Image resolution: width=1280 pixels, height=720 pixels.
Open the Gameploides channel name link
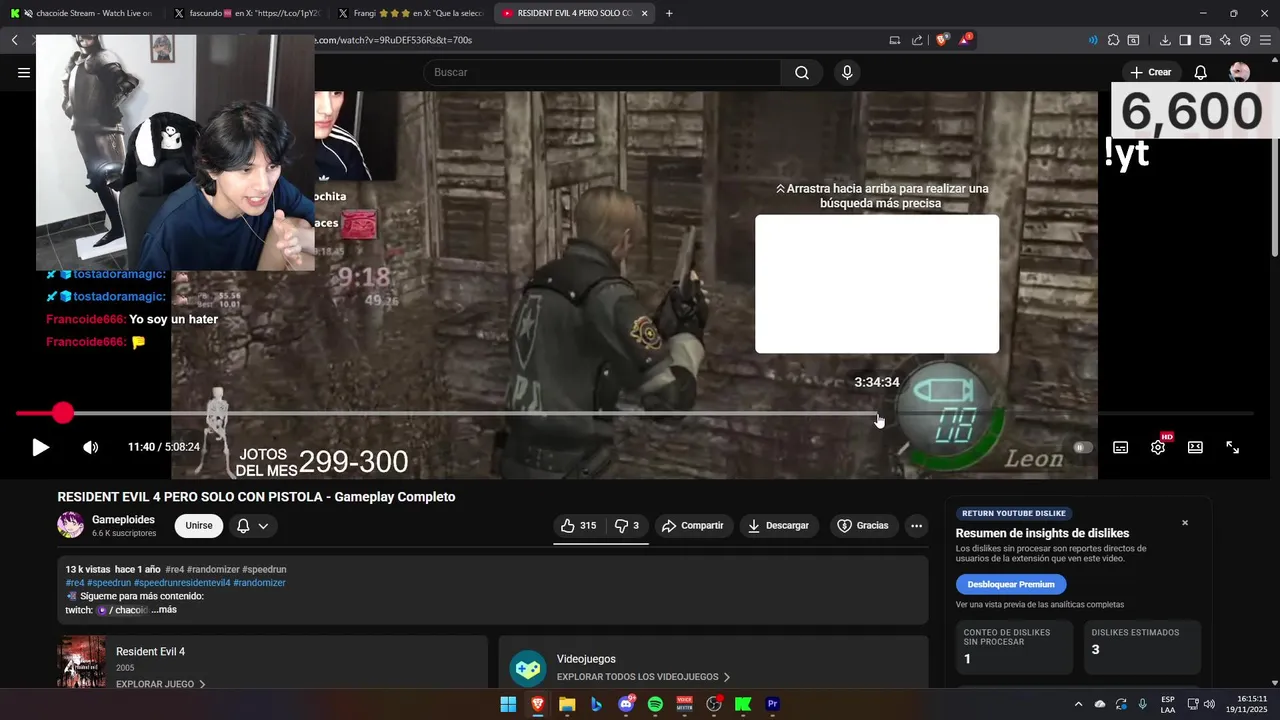[x=124, y=519]
